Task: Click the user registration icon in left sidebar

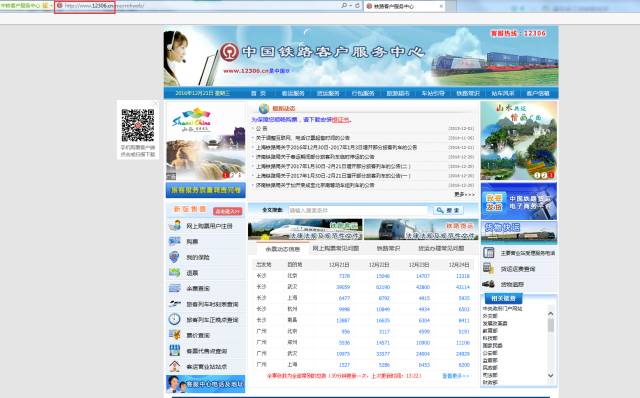Action: tap(175, 225)
